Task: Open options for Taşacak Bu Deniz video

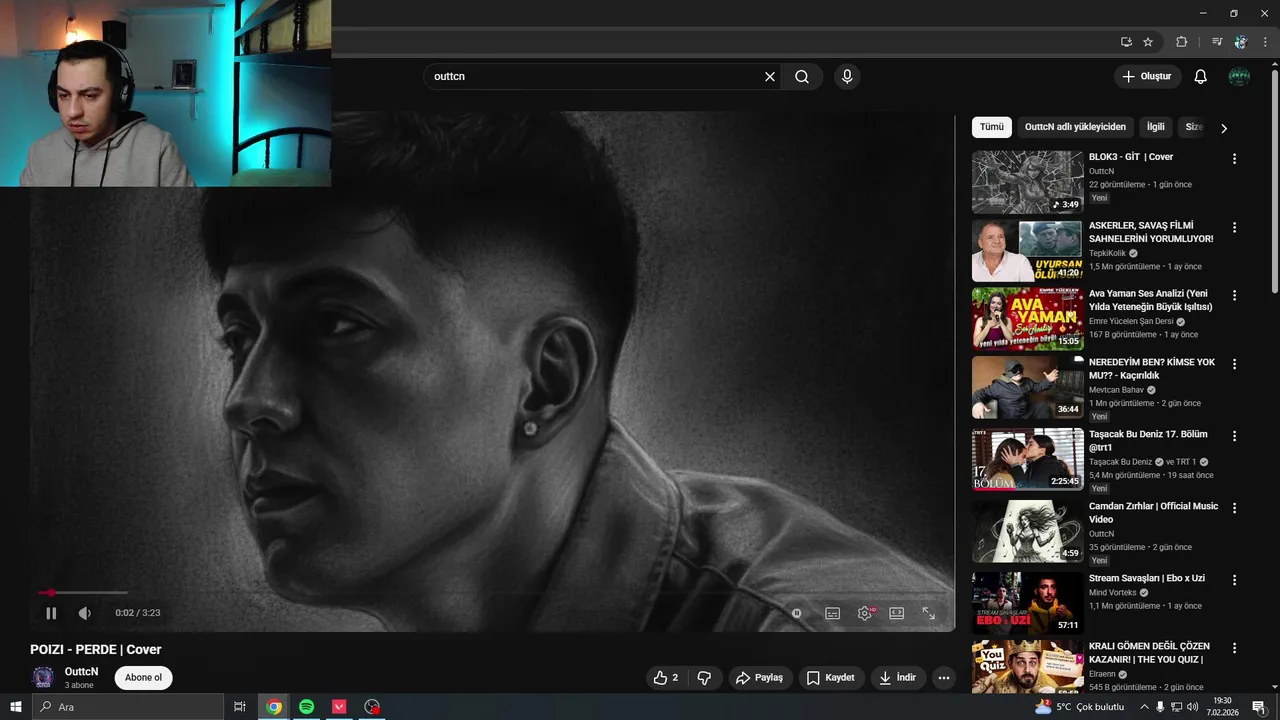Action: pos(1234,436)
